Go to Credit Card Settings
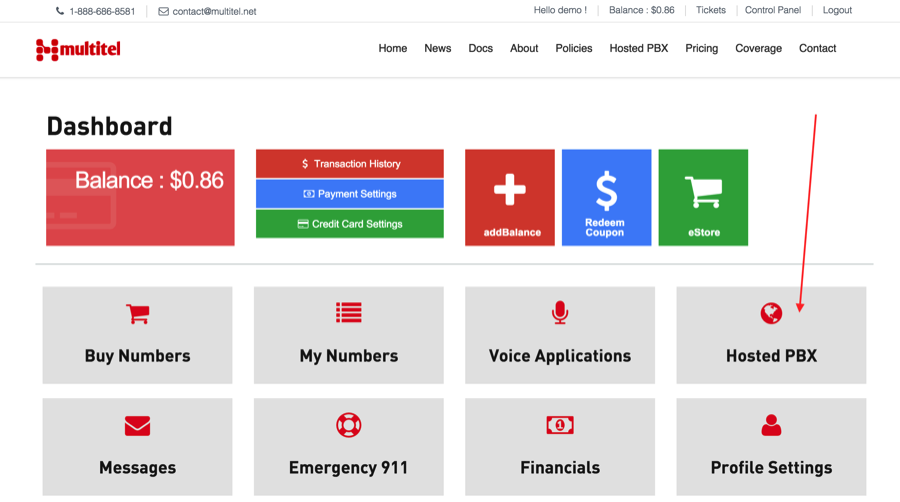The height and width of the screenshot is (502, 900). point(350,224)
